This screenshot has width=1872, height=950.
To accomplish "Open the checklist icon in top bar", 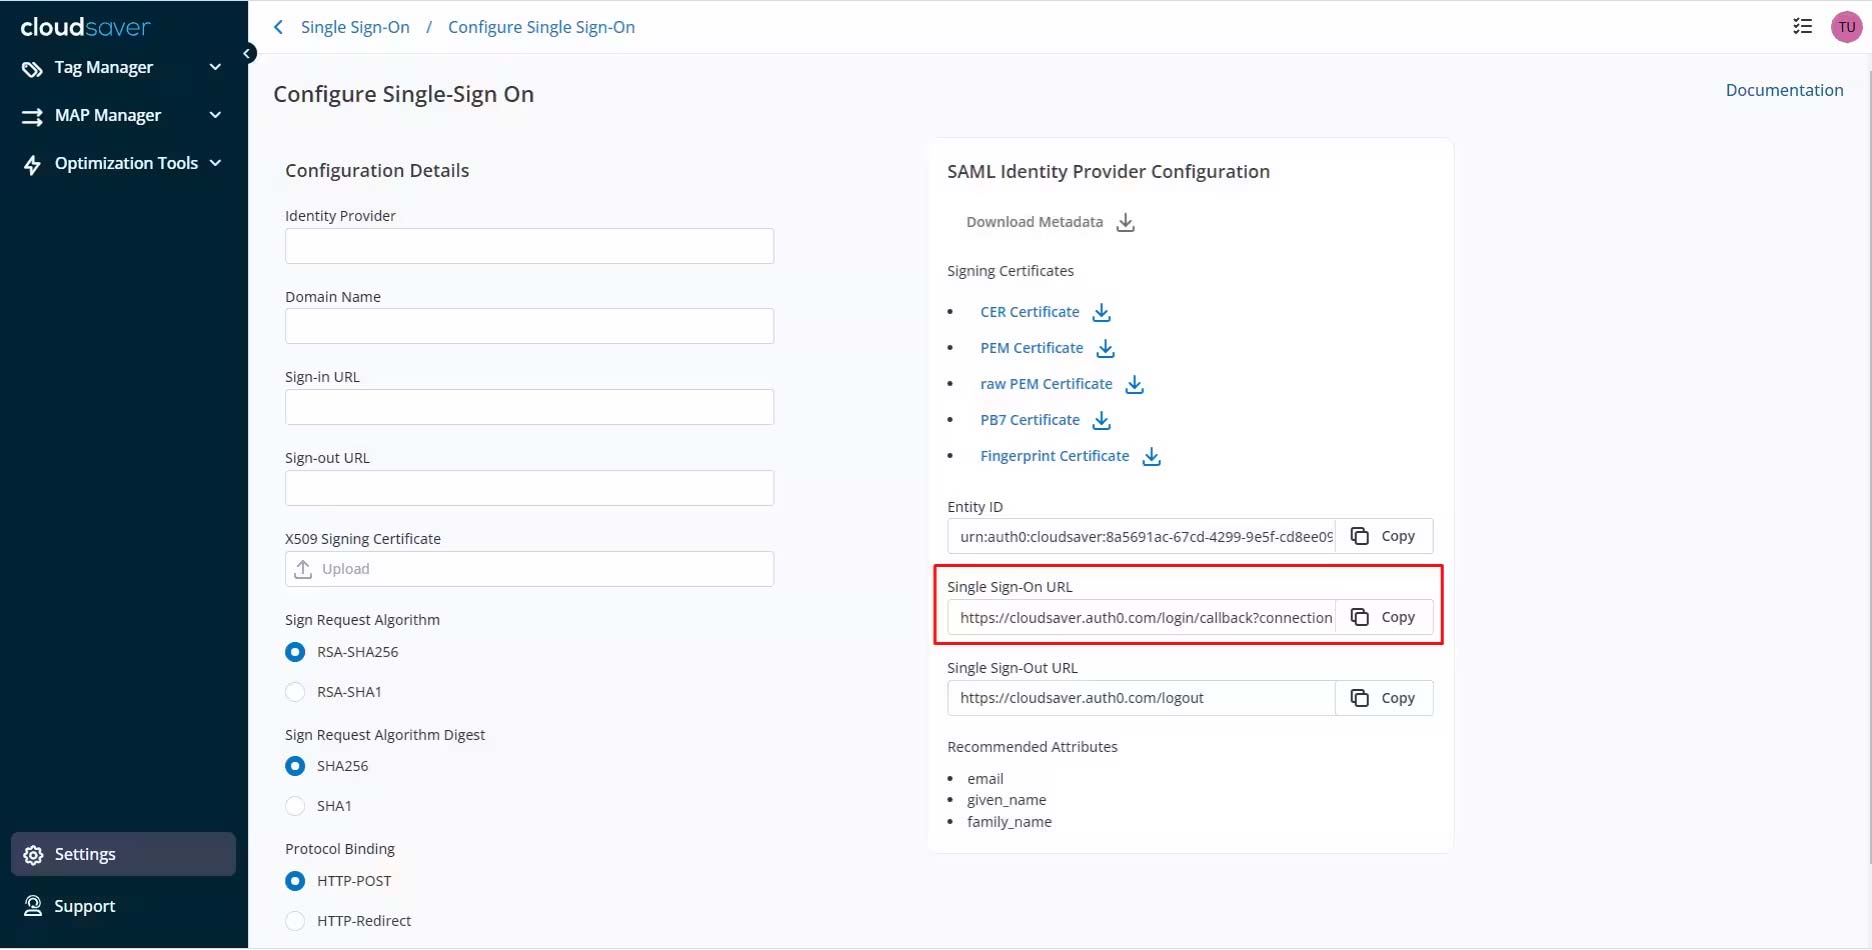I will pos(1802,27).
